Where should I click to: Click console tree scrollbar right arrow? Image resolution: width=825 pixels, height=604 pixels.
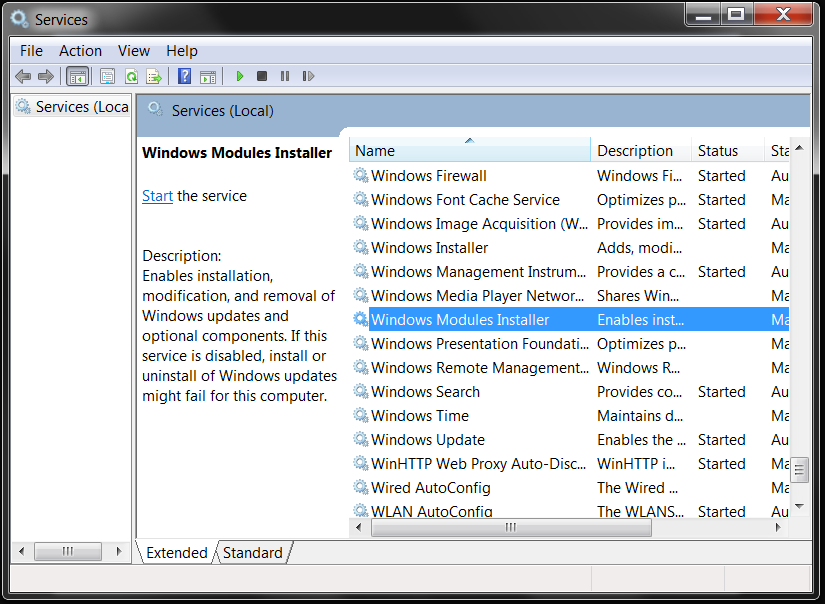pyautogui.click(x=119, y=551)
